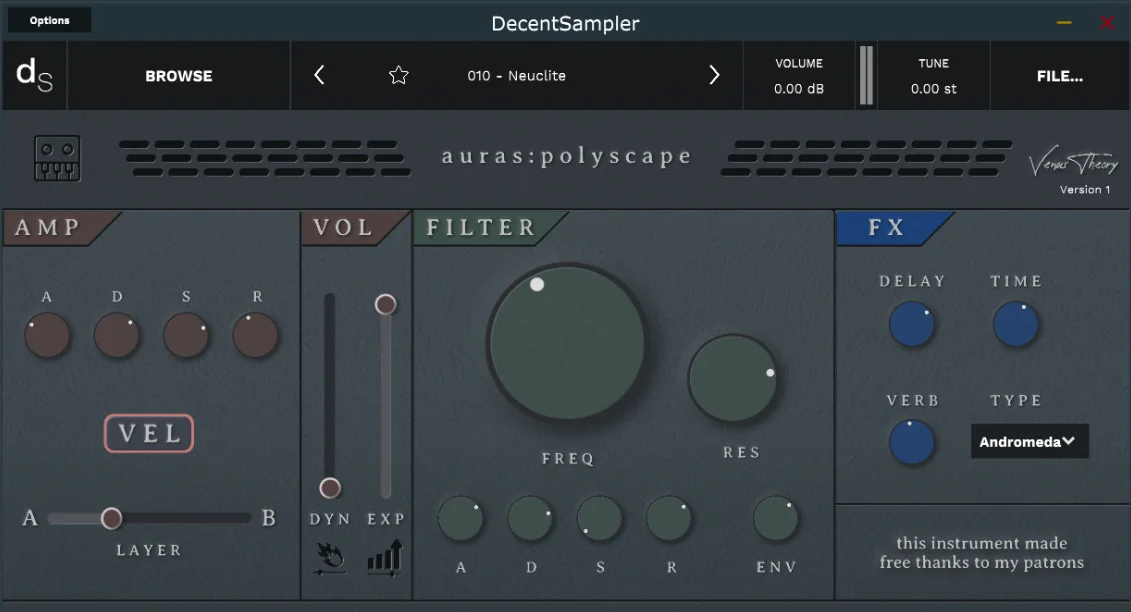Toggle the VEL velocity button
This screenshot has width=1131, height=612.
tap(149, 433)
